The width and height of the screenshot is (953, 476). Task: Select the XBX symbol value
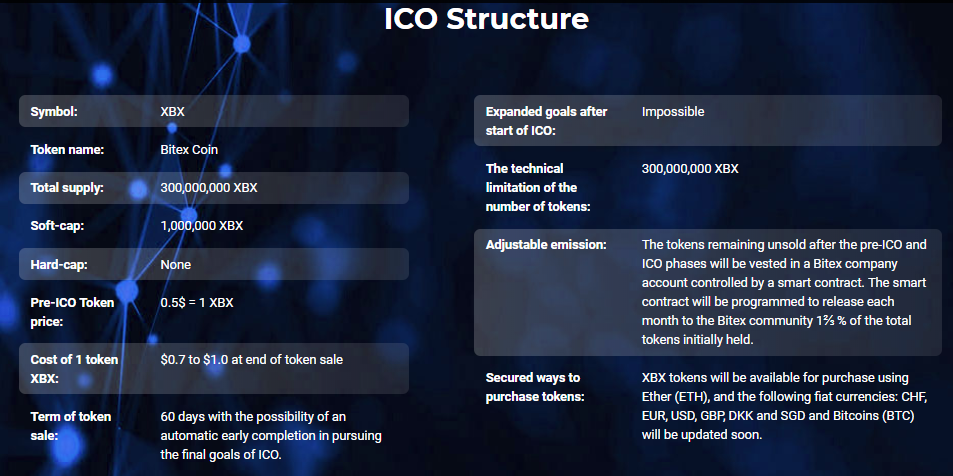(x=172, y=111)
